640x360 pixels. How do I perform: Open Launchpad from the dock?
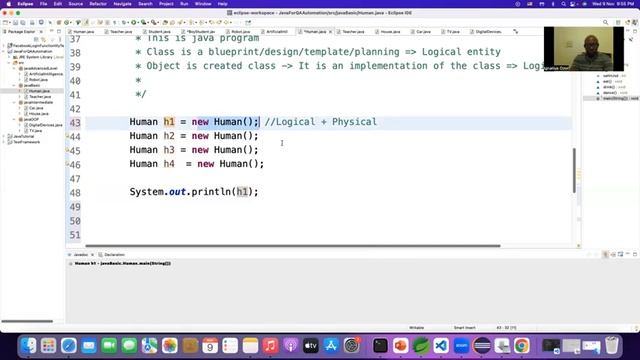point(49,346)
